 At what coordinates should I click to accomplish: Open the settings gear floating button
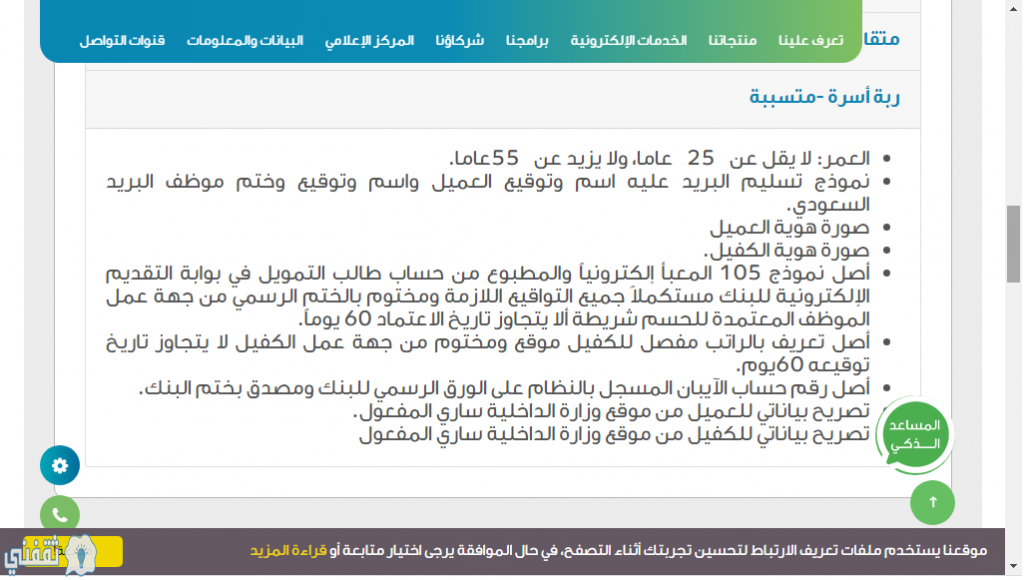pos(59,465)
